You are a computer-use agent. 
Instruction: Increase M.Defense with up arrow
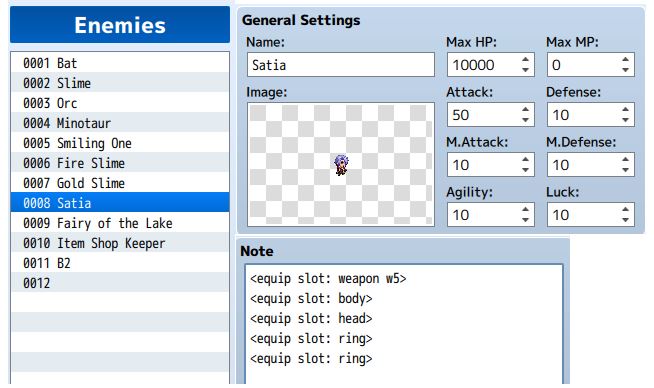(625, 160)
